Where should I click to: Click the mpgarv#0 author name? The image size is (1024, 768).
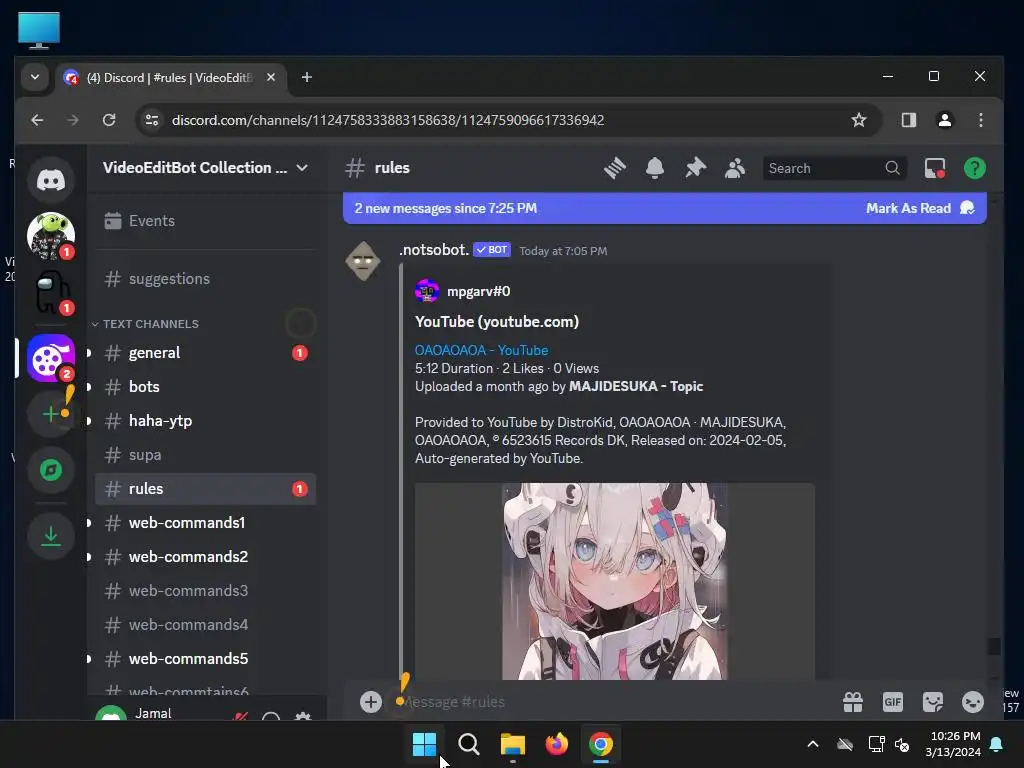[478, 291]
